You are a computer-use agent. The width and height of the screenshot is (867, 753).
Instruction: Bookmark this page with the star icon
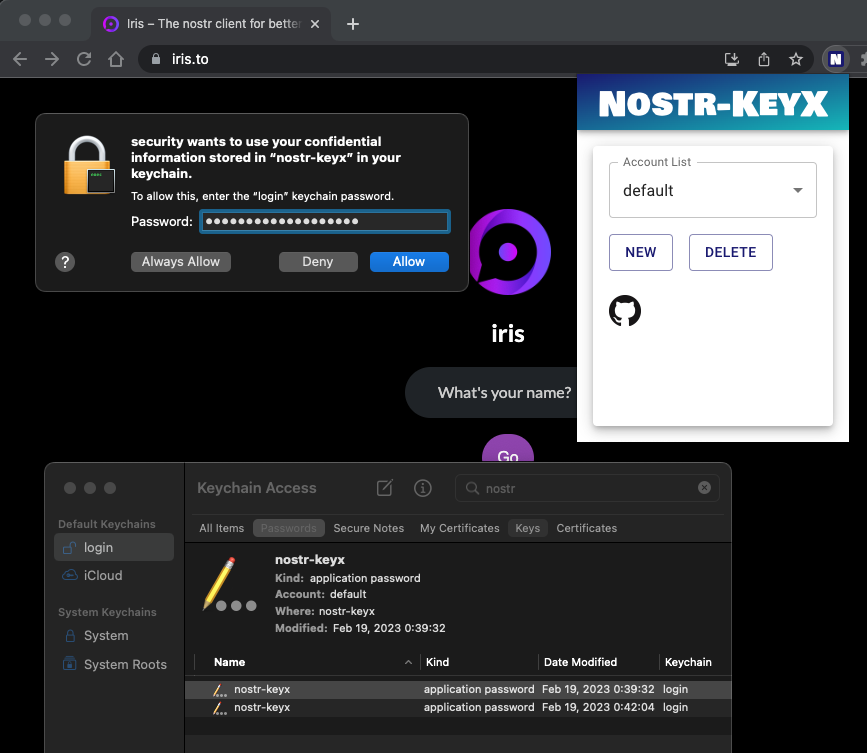(x=796, y=59)
